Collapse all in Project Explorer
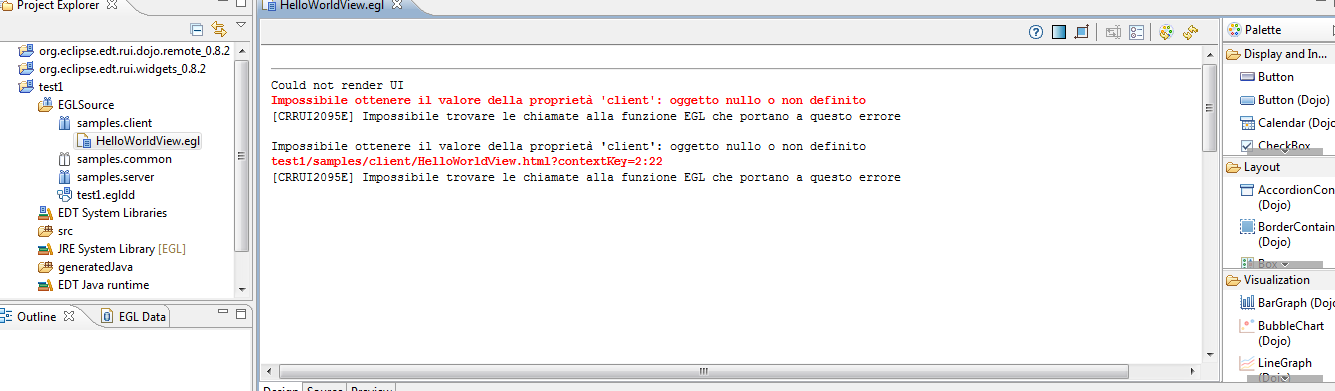This screenshot has height=391, width=1335. tap(197, 29)
